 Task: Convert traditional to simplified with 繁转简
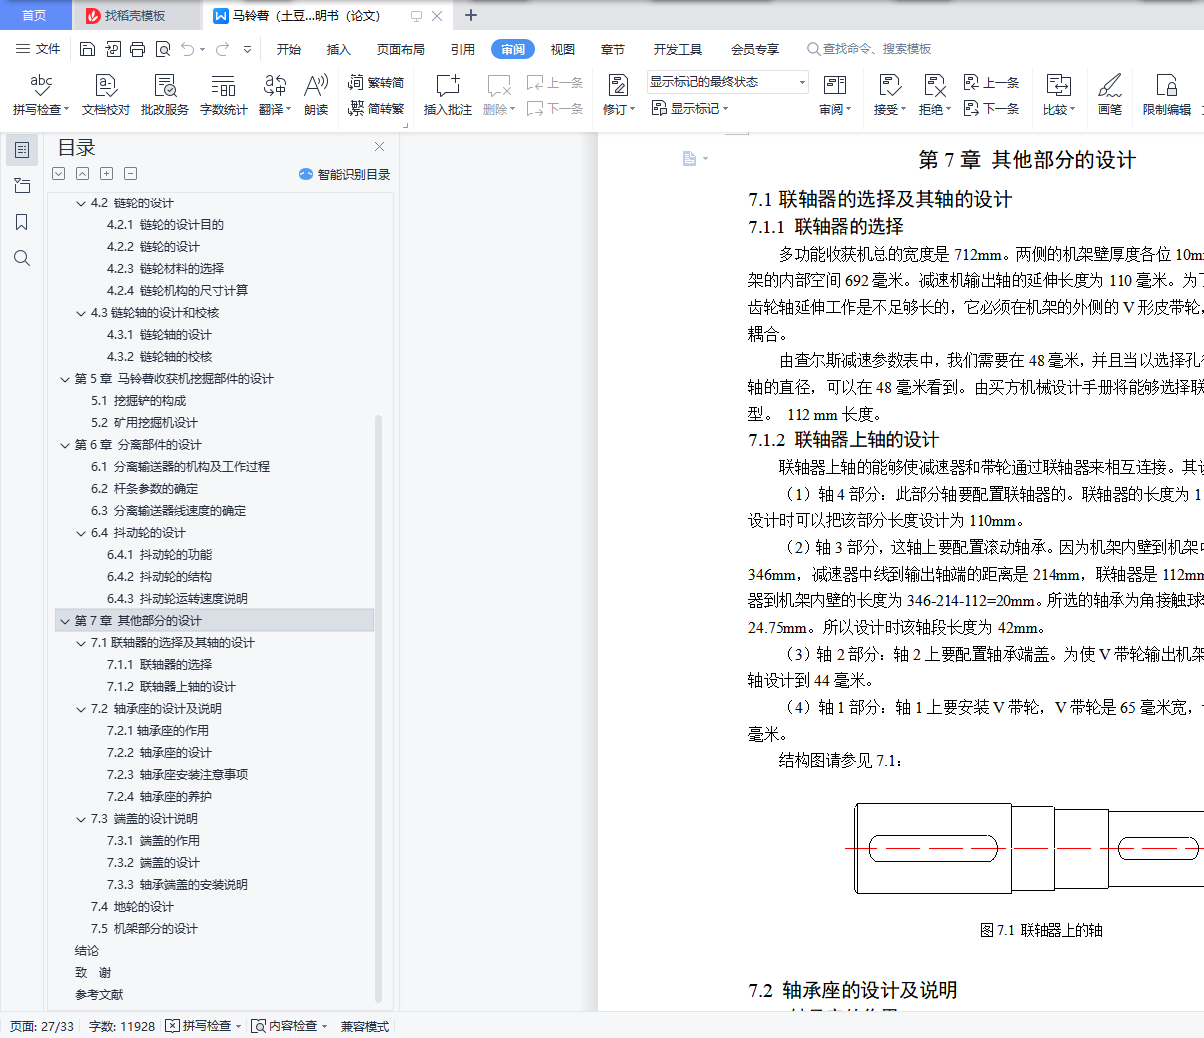pyautogui.click(x=376, y=82)
